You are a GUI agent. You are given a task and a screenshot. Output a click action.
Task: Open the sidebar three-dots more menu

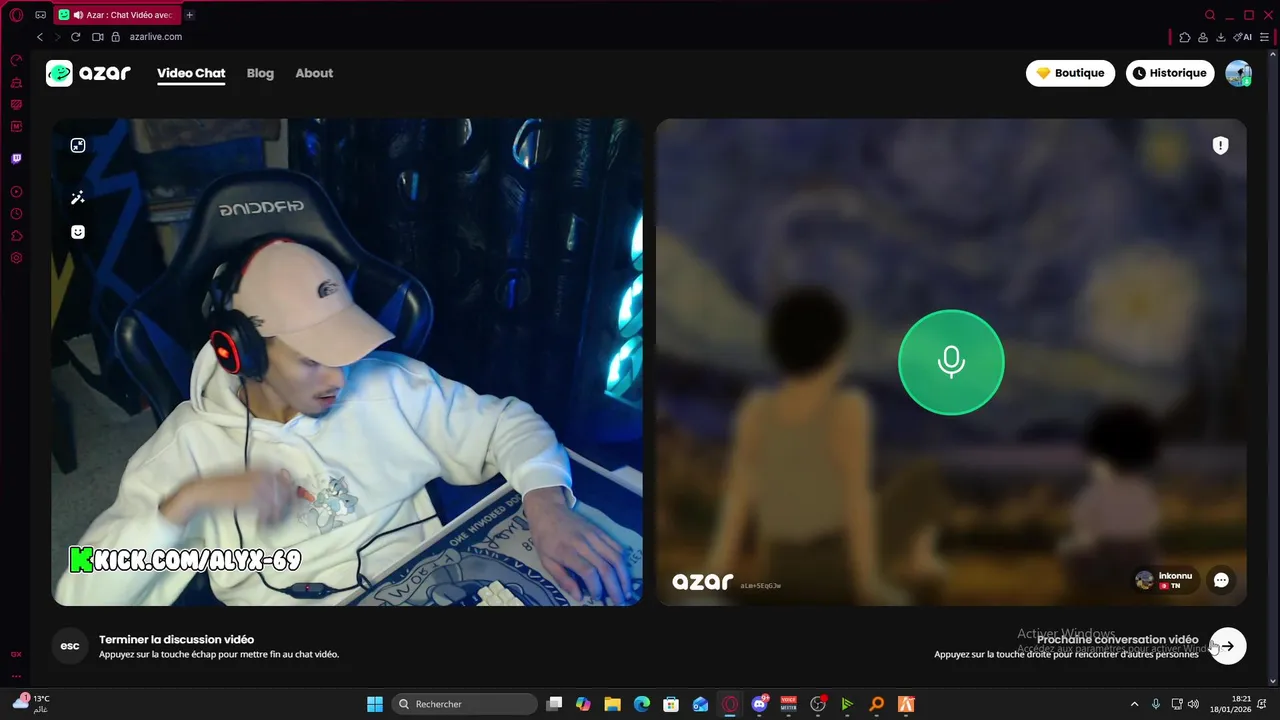click(16, 675)
